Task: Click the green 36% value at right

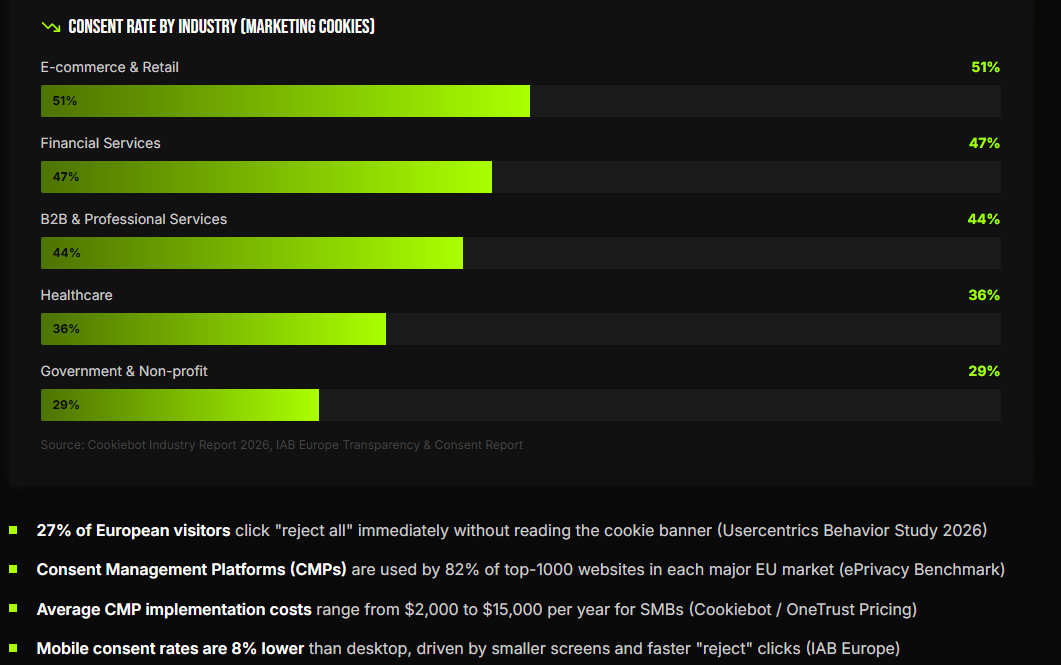Action: (x=984, y=295)
